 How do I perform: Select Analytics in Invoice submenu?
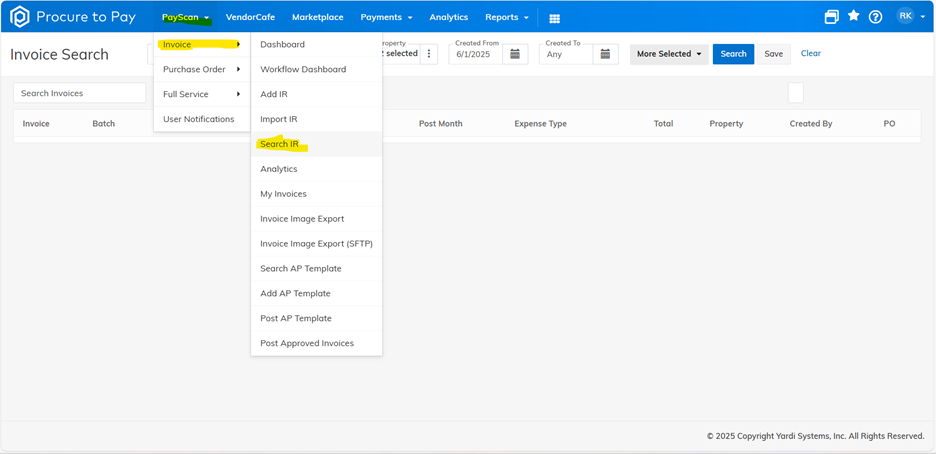click(x=316, y=169)
